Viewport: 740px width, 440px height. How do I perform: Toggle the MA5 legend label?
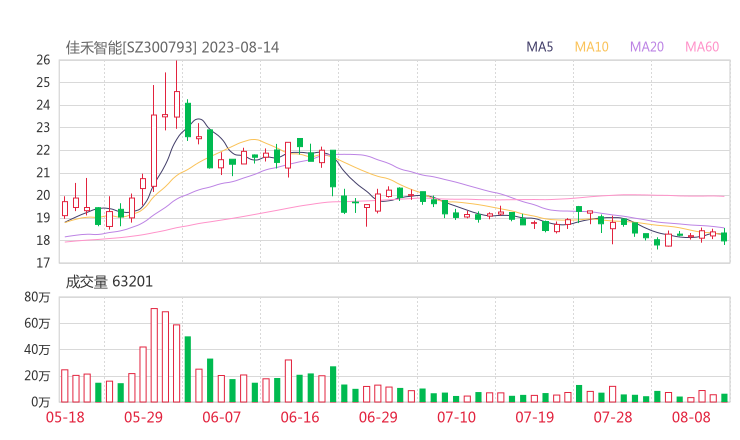click(x=541, y=47)
